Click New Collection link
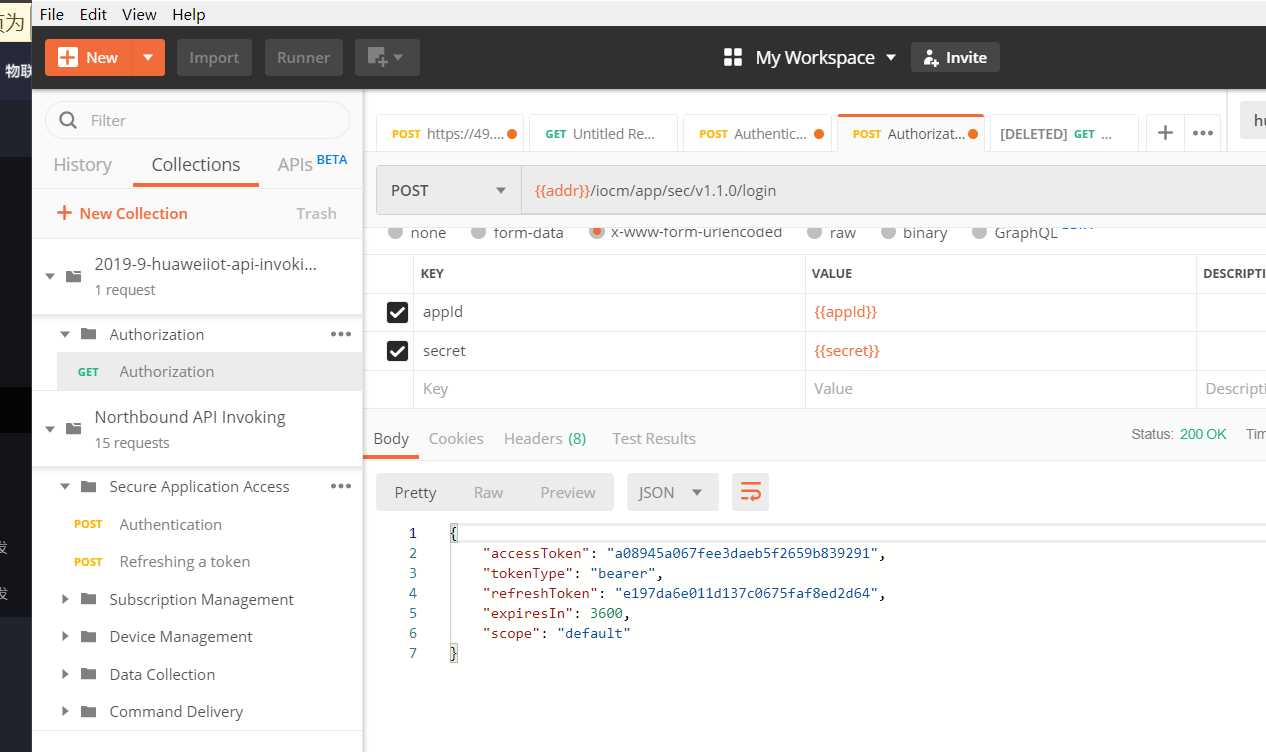 [x=122, y=213]
